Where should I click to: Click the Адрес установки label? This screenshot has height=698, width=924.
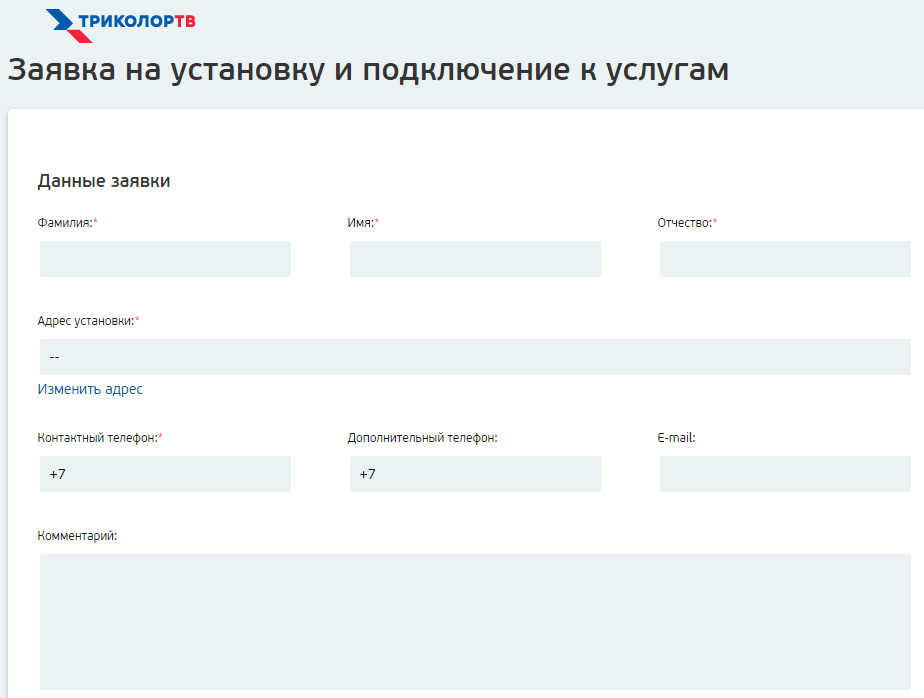point(85,321)
